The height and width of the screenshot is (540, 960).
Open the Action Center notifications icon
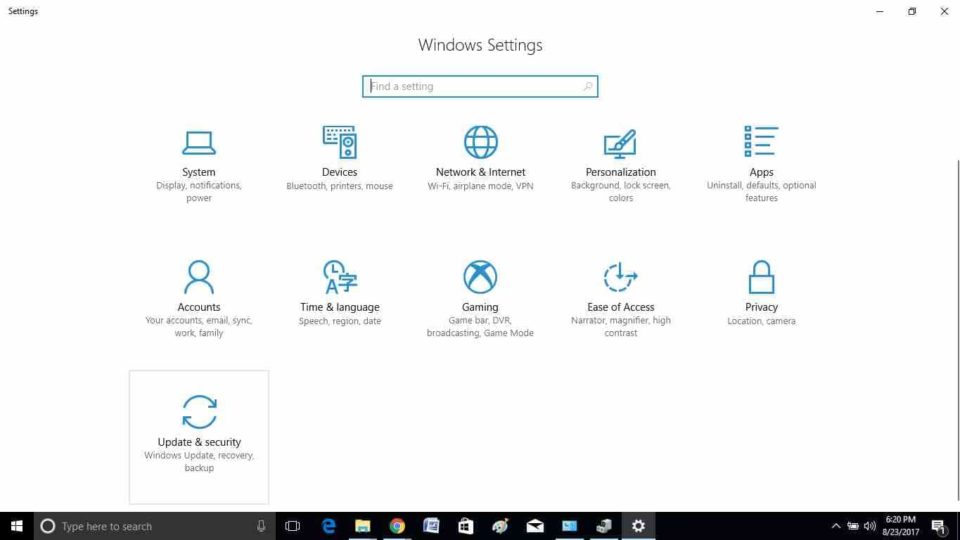pos(939,526)
